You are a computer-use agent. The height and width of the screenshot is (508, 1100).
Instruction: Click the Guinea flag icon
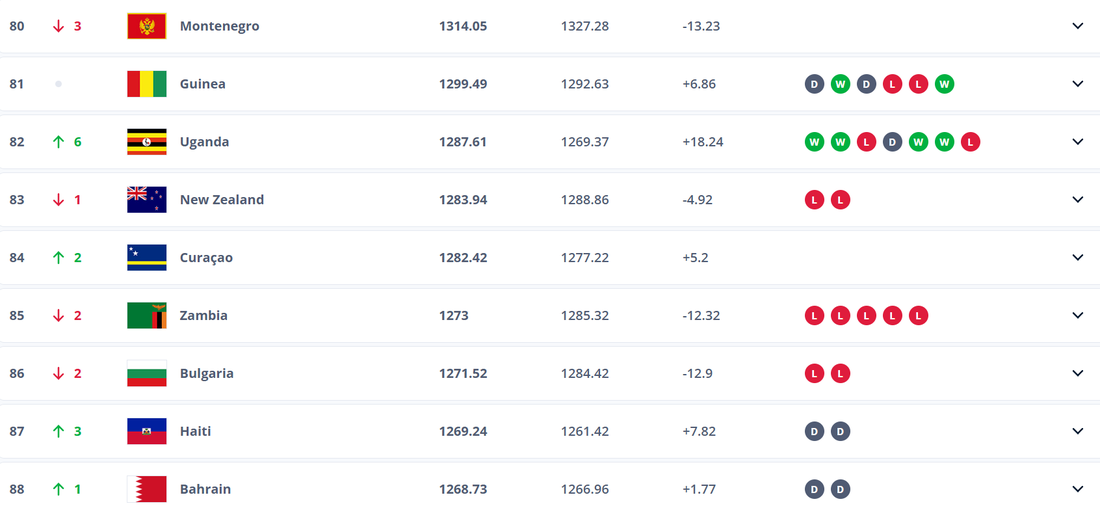(x=147, y=84)
